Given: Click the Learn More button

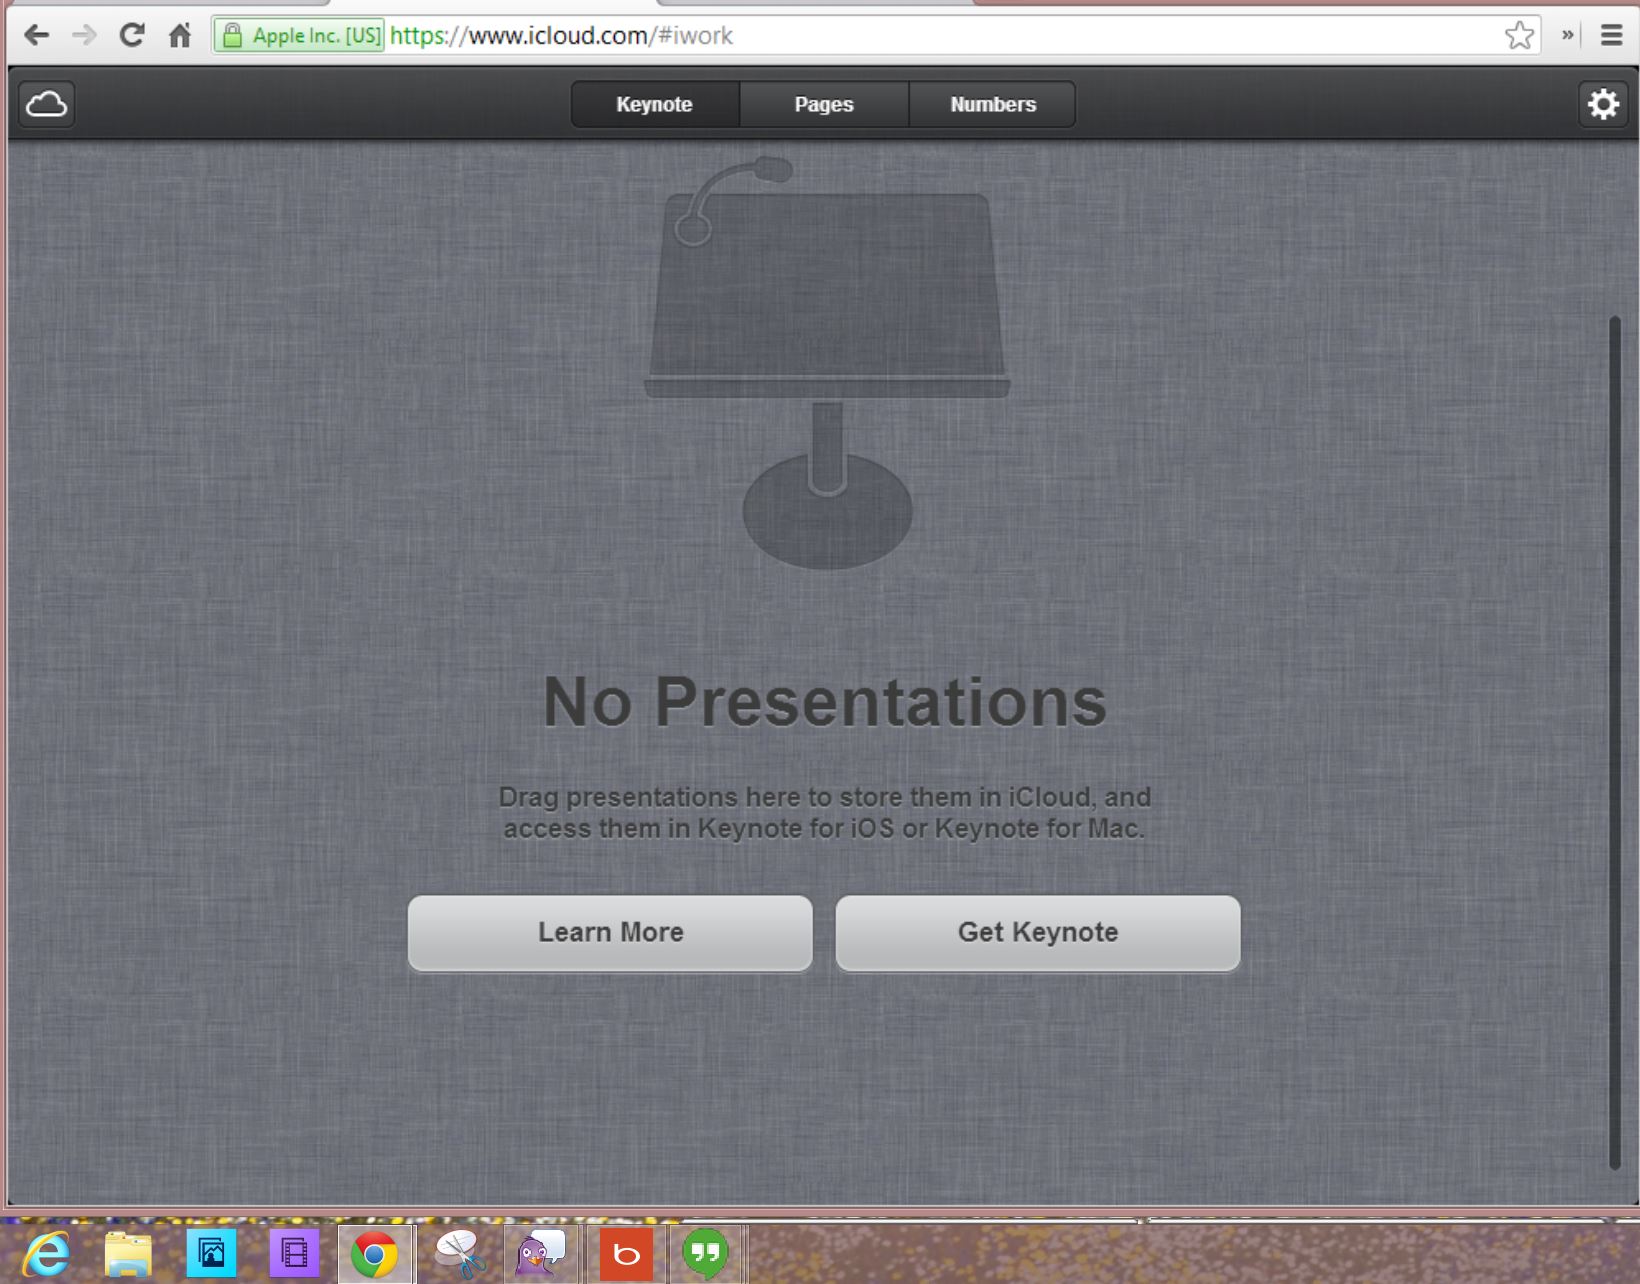Looking at the screenshot, I should pos(610,932).
